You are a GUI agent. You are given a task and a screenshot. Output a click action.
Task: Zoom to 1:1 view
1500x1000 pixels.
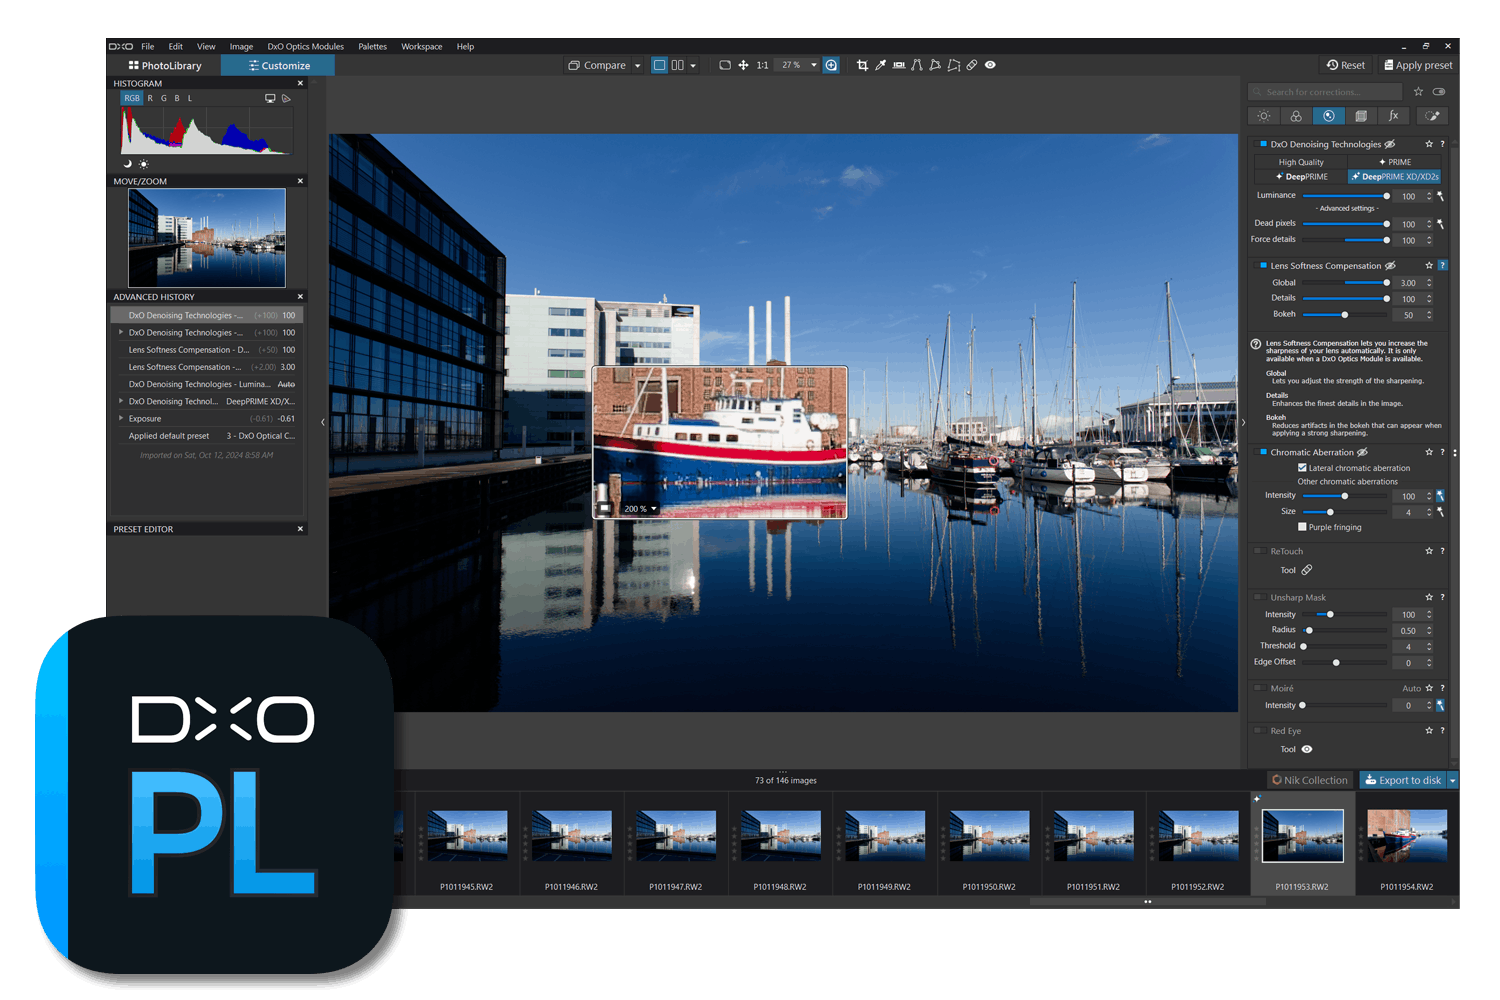(x=762, y=65)
